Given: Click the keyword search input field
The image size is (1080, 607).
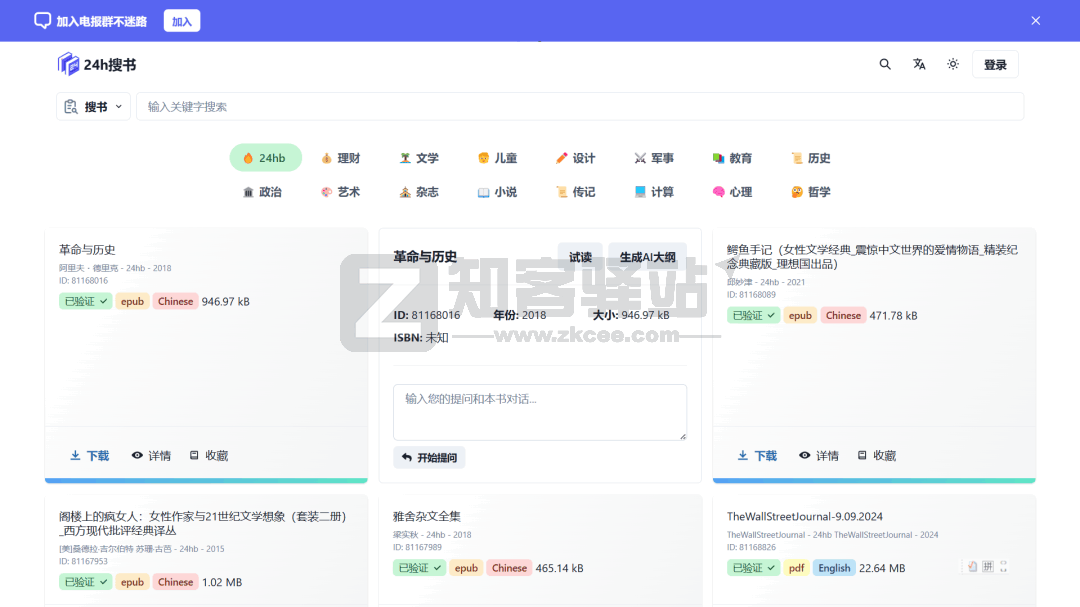Looking at the screenshot, I should (x=580, y=107).
